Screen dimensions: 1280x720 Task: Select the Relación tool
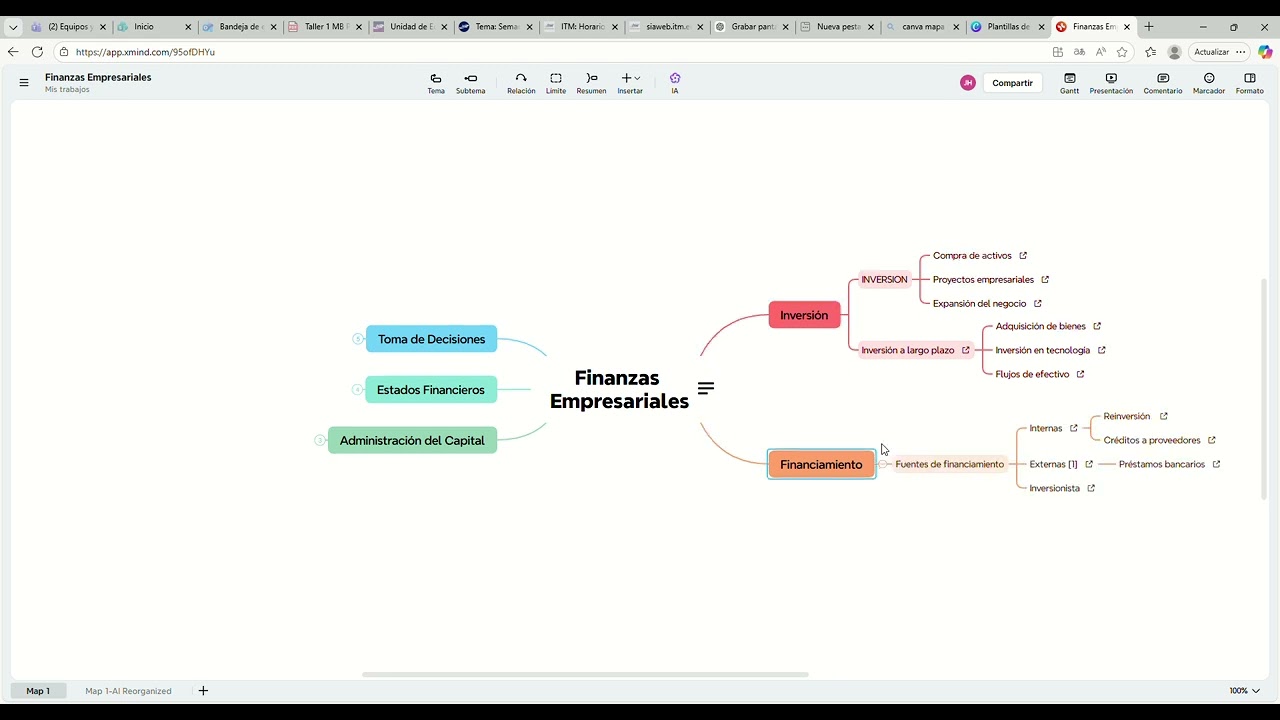pyautogui.click(x=521, y=83)
